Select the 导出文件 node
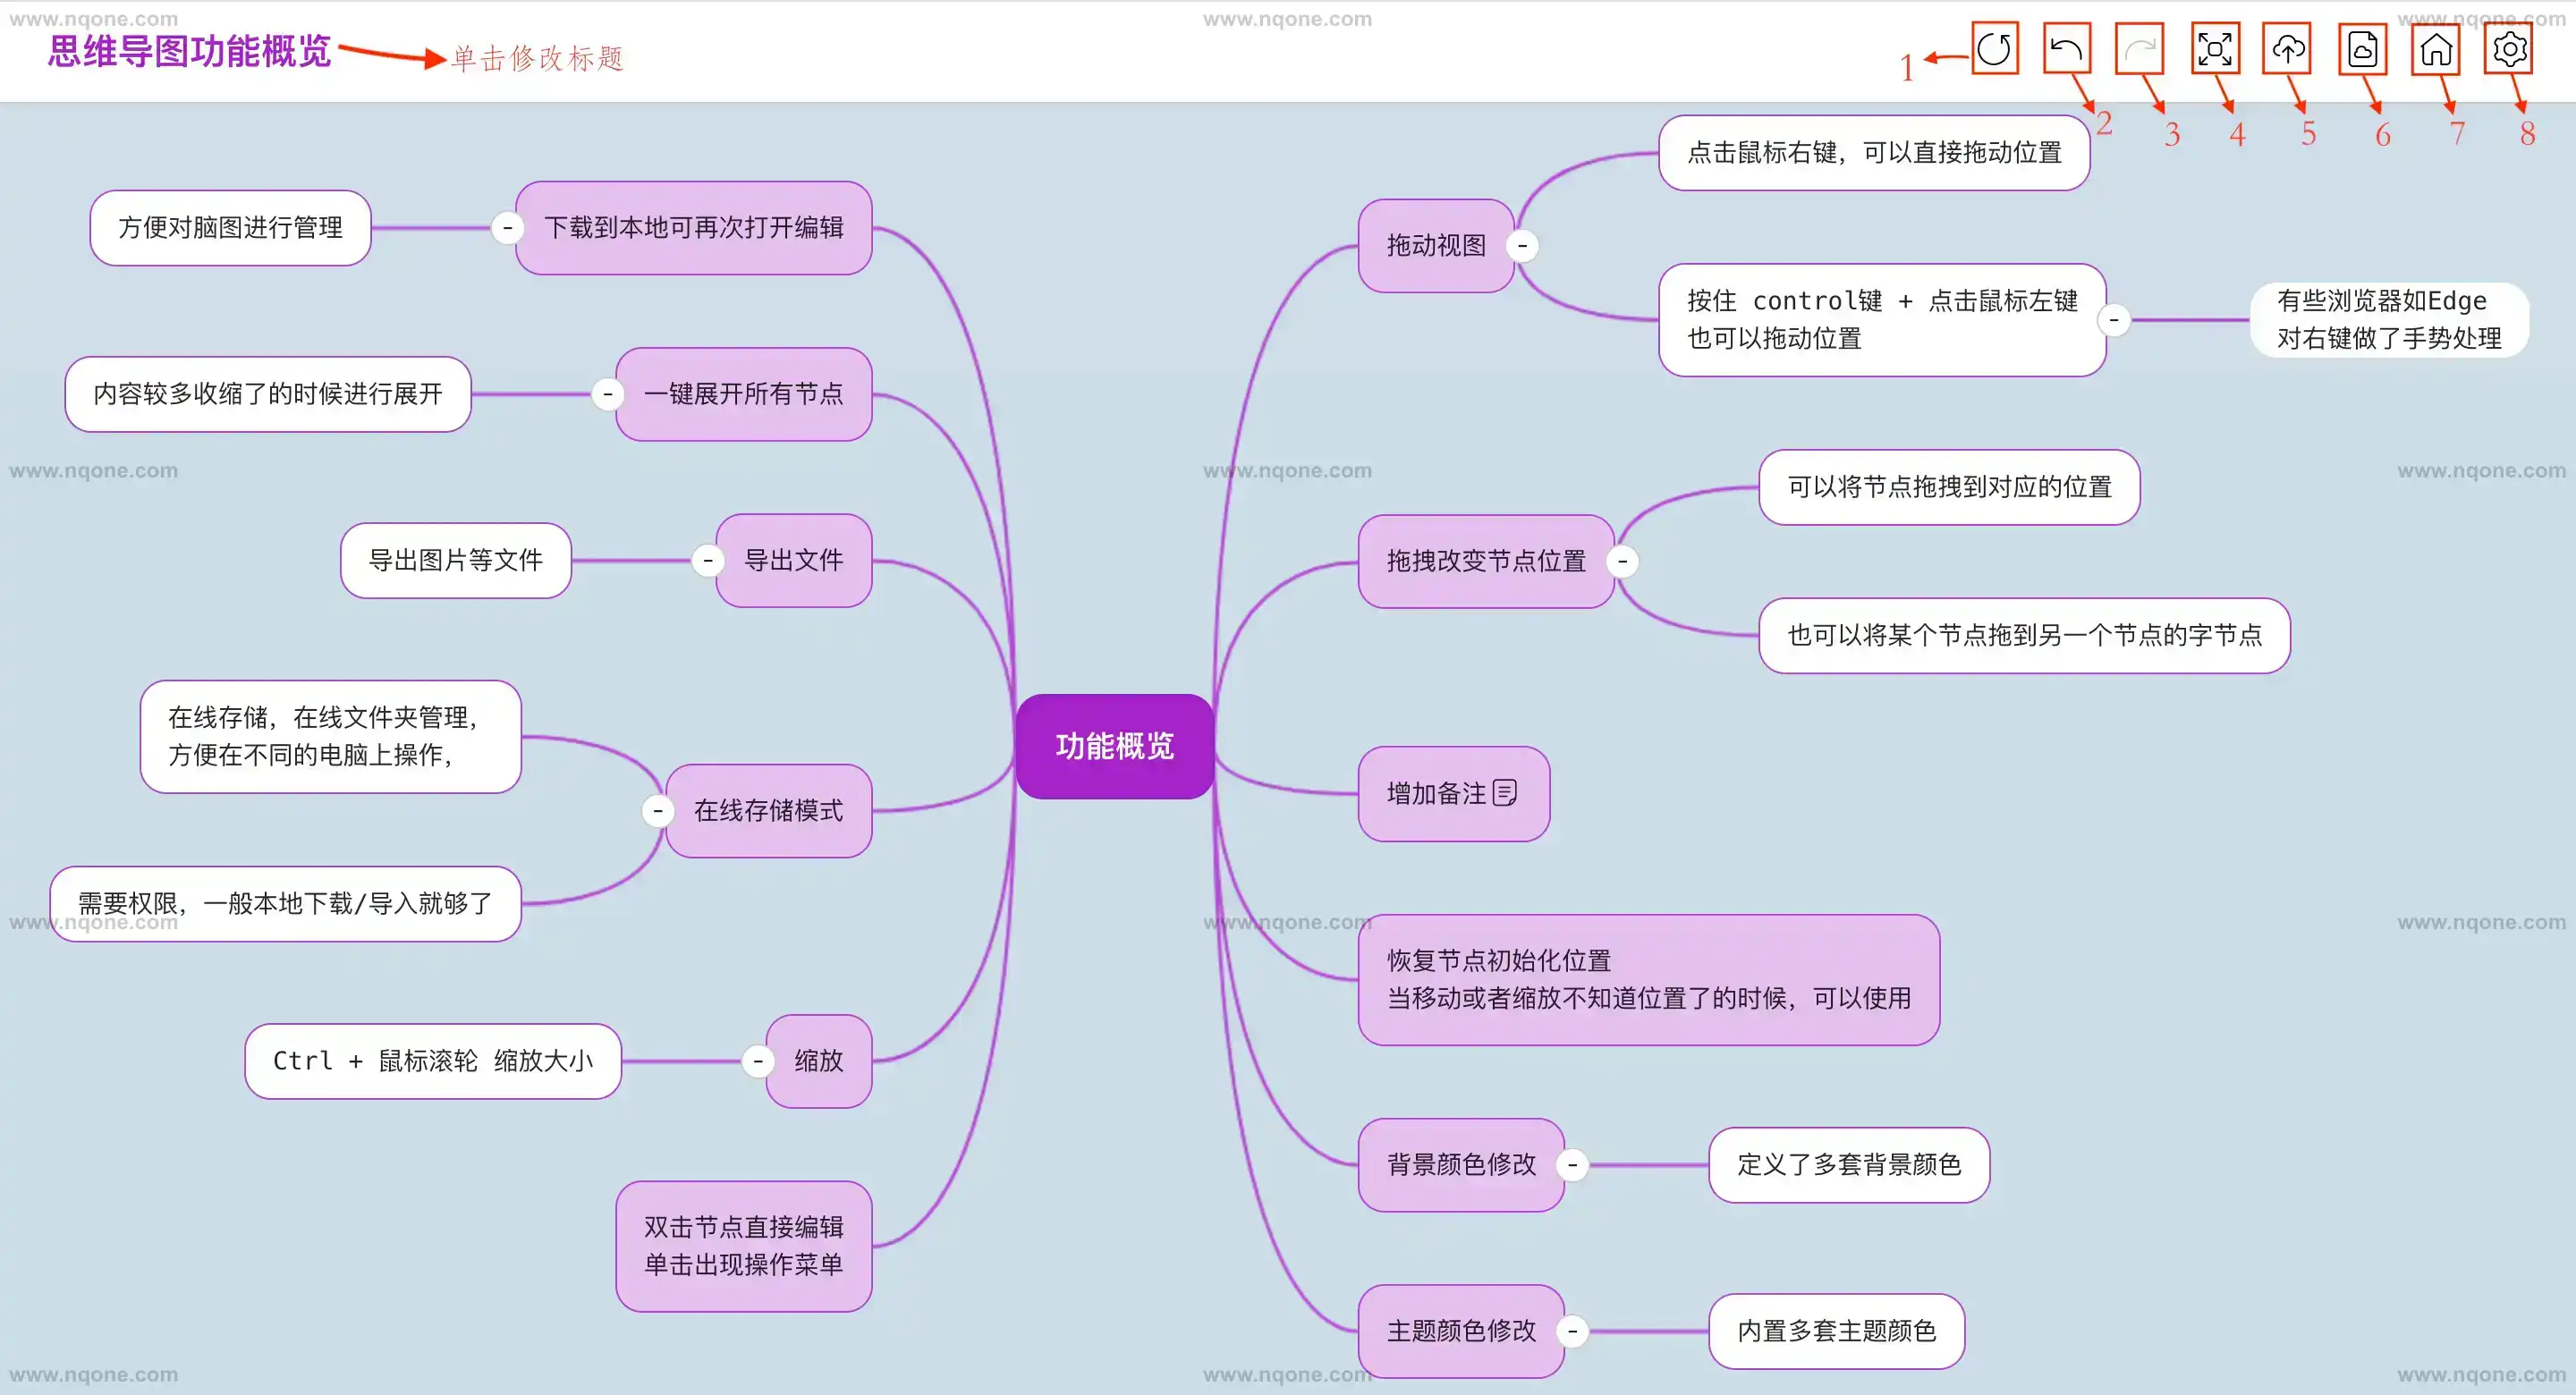This screenshot has width=2576, height=1395. [794, 560]
